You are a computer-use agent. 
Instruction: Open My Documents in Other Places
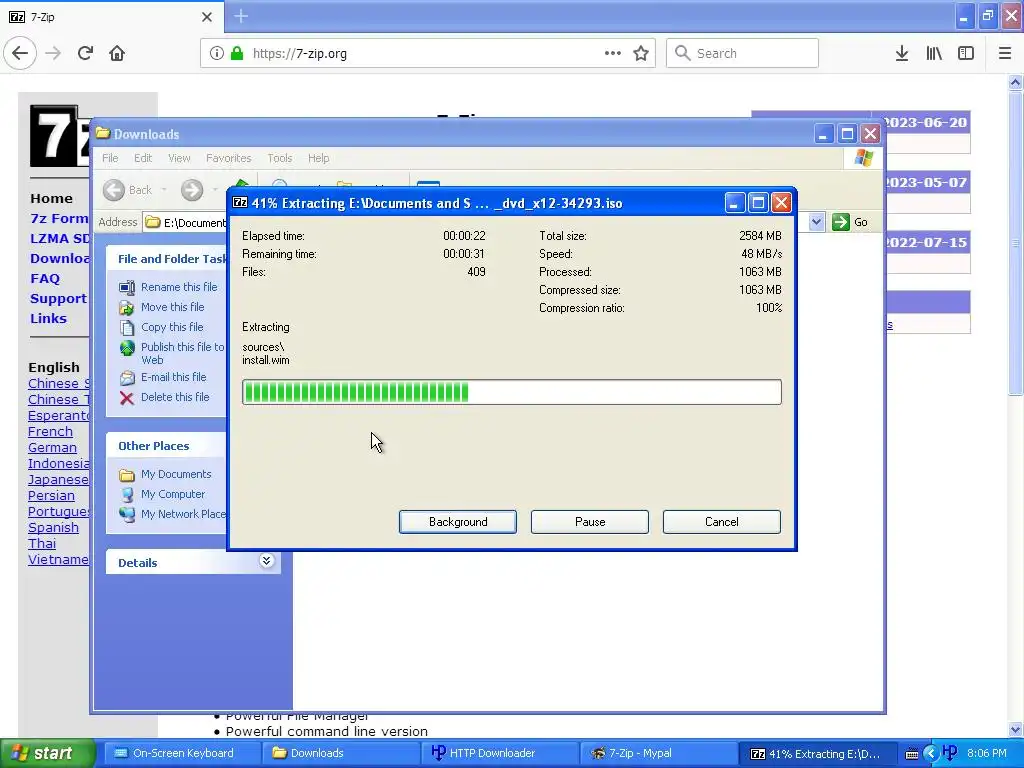click(x=176, y=474)
